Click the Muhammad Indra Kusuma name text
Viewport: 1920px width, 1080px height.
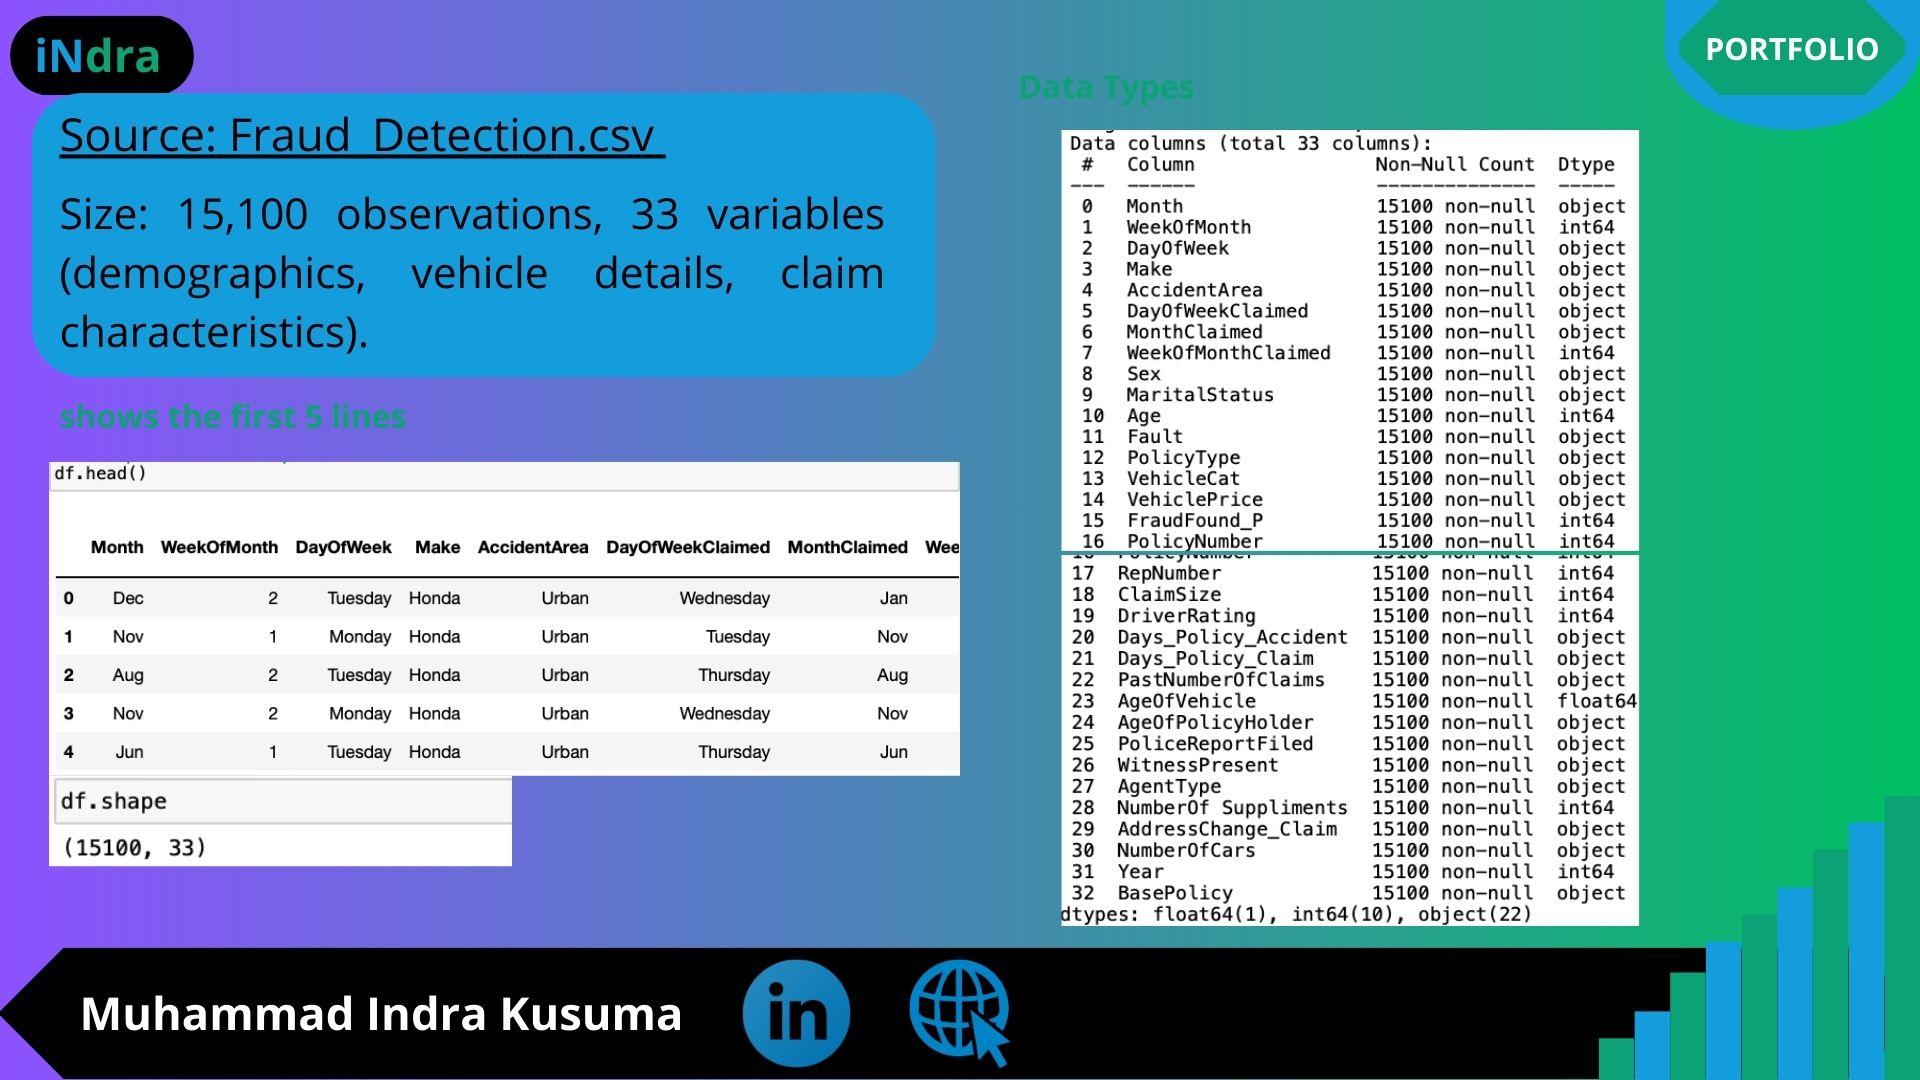[x=381, y=1013]
